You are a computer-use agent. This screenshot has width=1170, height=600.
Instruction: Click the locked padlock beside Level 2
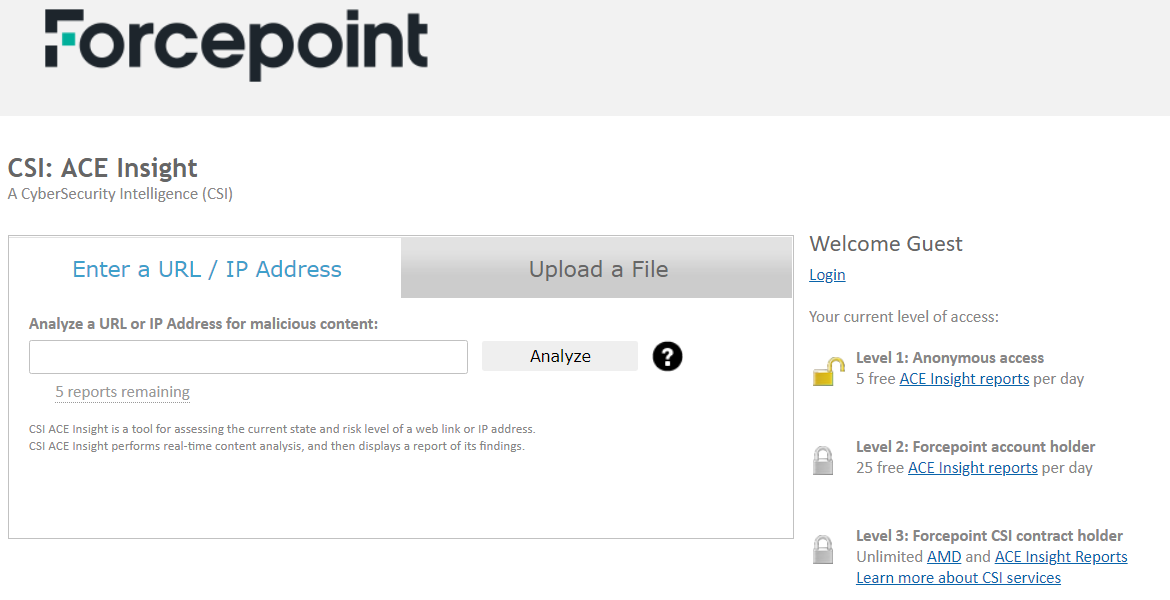[823, 460]
